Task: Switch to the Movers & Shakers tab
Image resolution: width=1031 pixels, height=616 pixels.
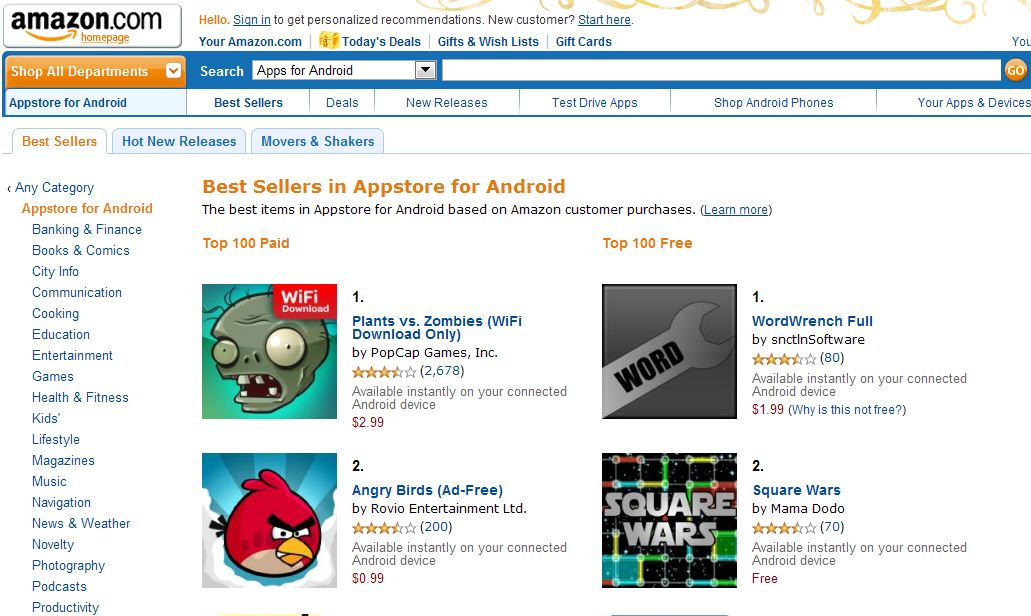Action: pyautogui.click(x=317, y=141)
